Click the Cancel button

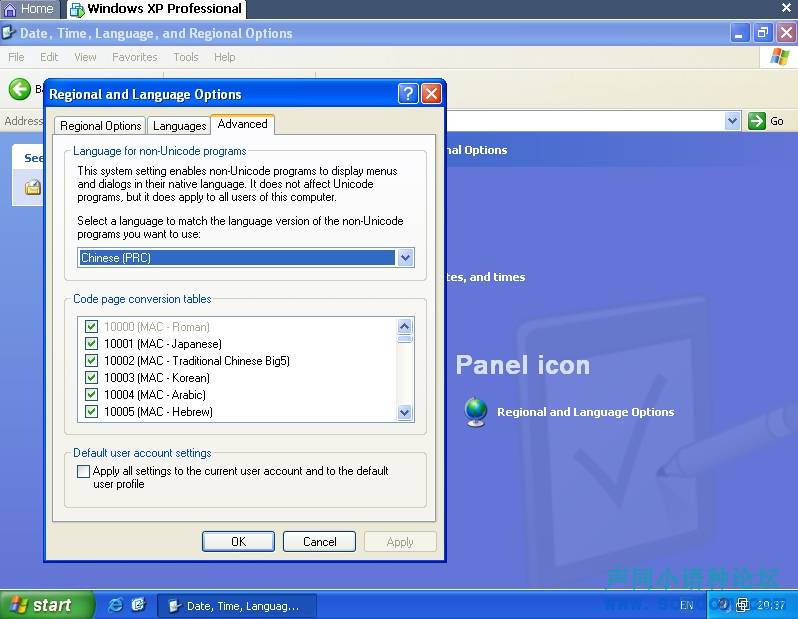(x=319, y=542)
